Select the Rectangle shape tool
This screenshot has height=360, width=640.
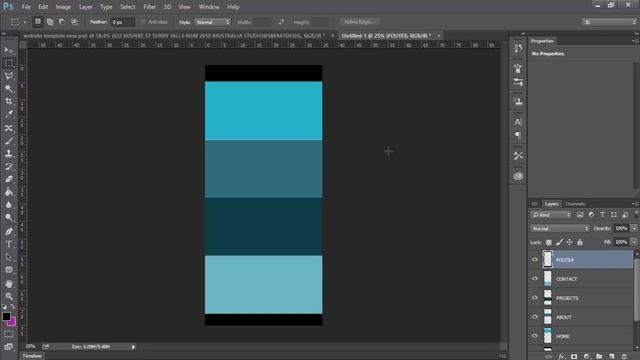pos(9,270)
